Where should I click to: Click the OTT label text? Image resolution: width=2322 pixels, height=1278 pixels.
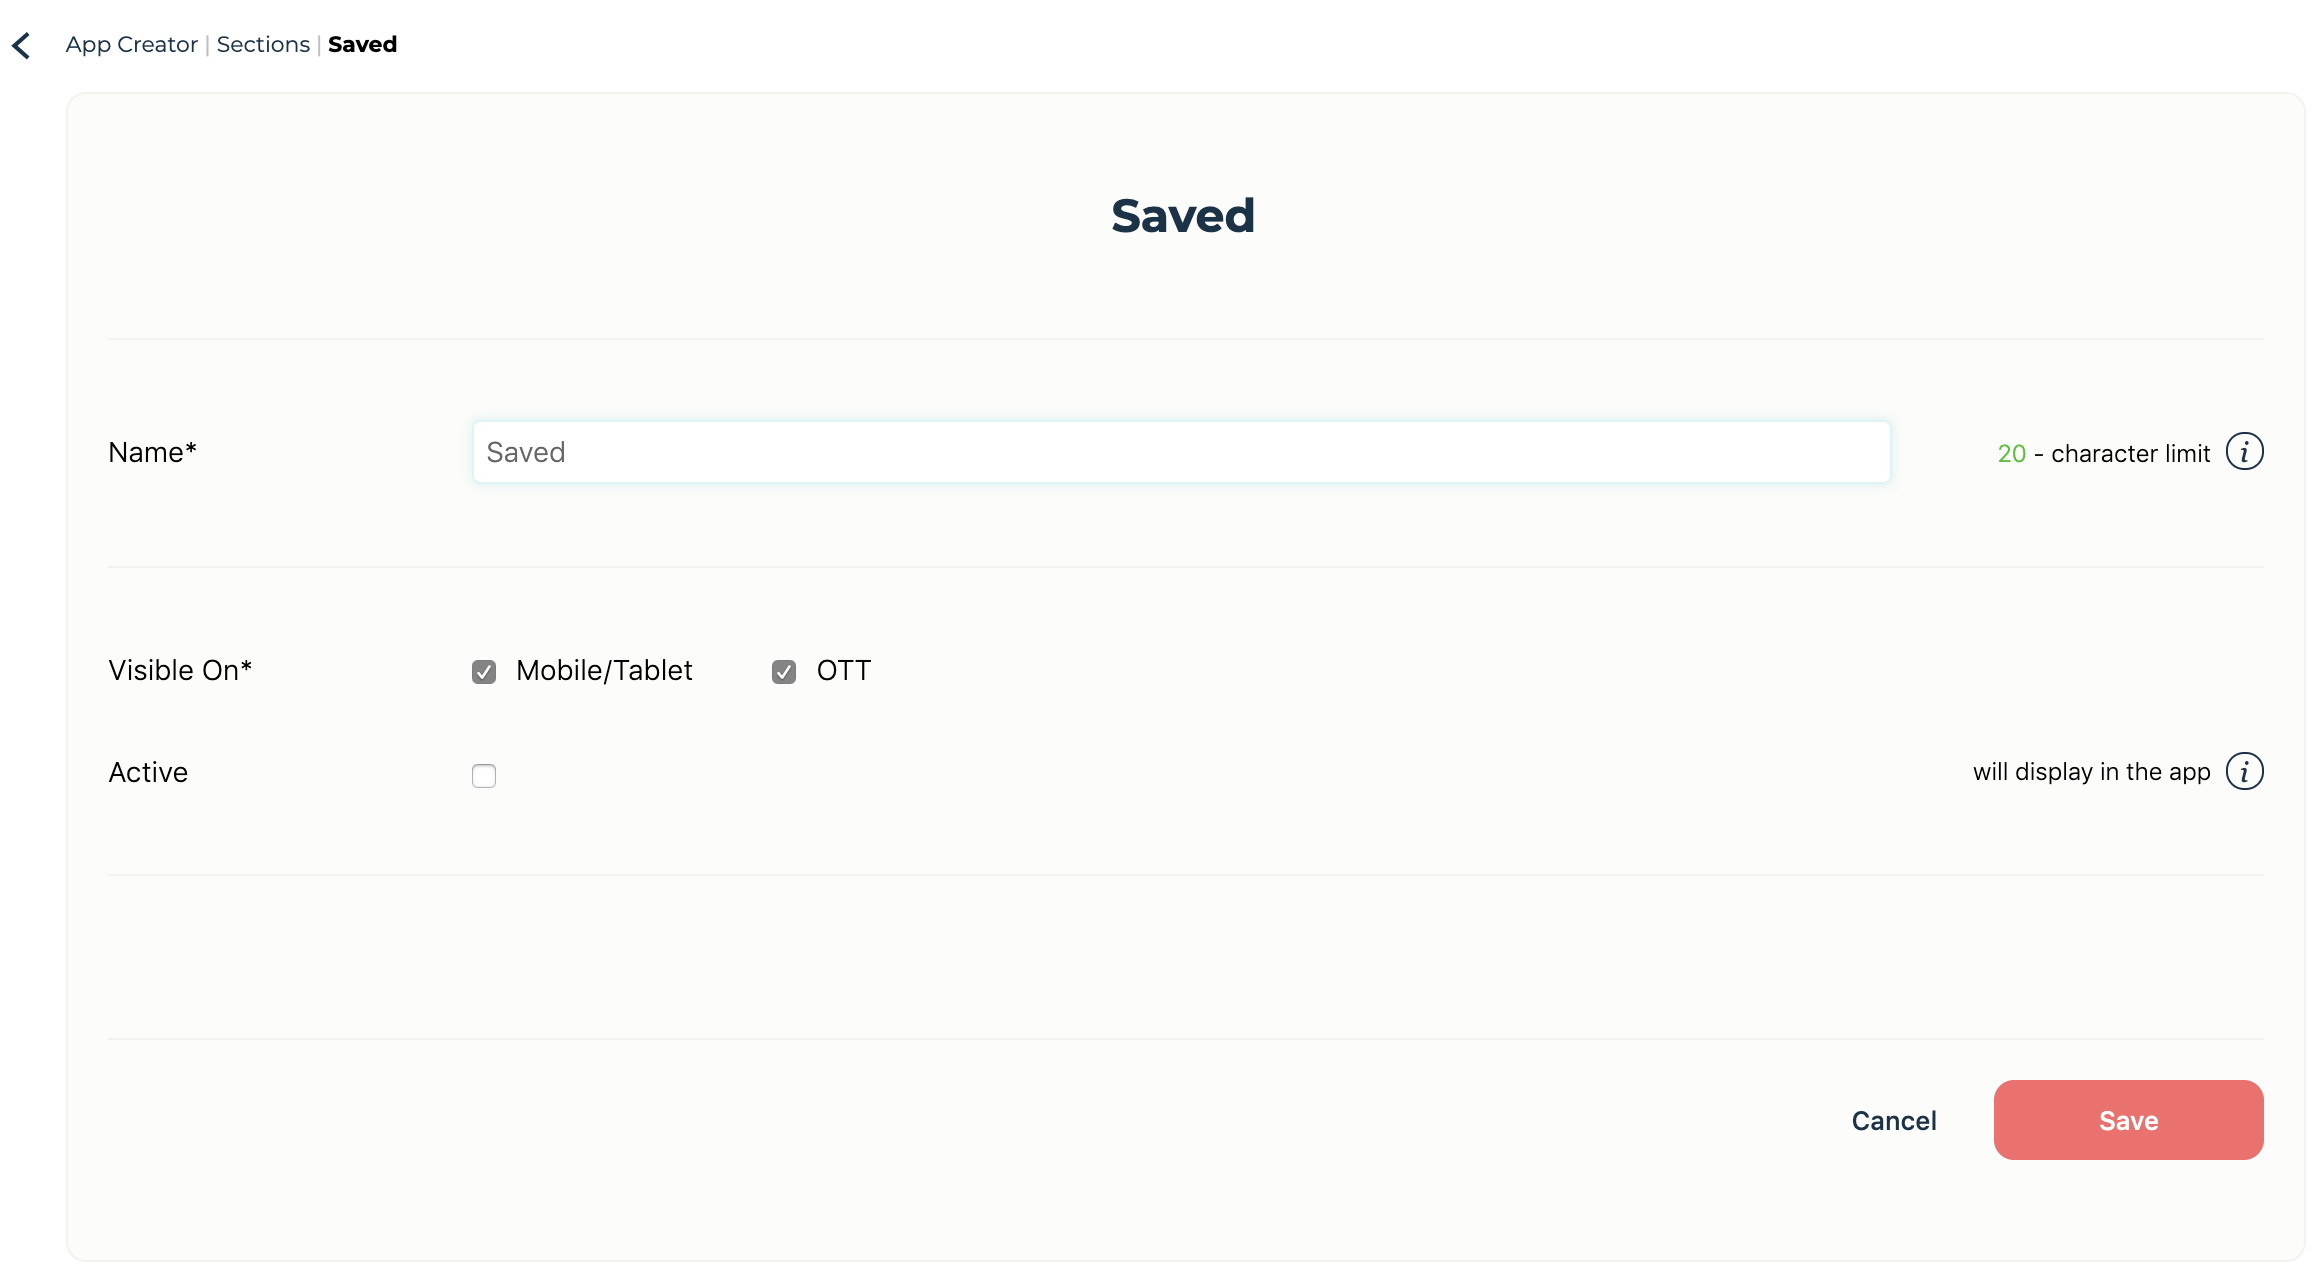click(x=843, y=670)
